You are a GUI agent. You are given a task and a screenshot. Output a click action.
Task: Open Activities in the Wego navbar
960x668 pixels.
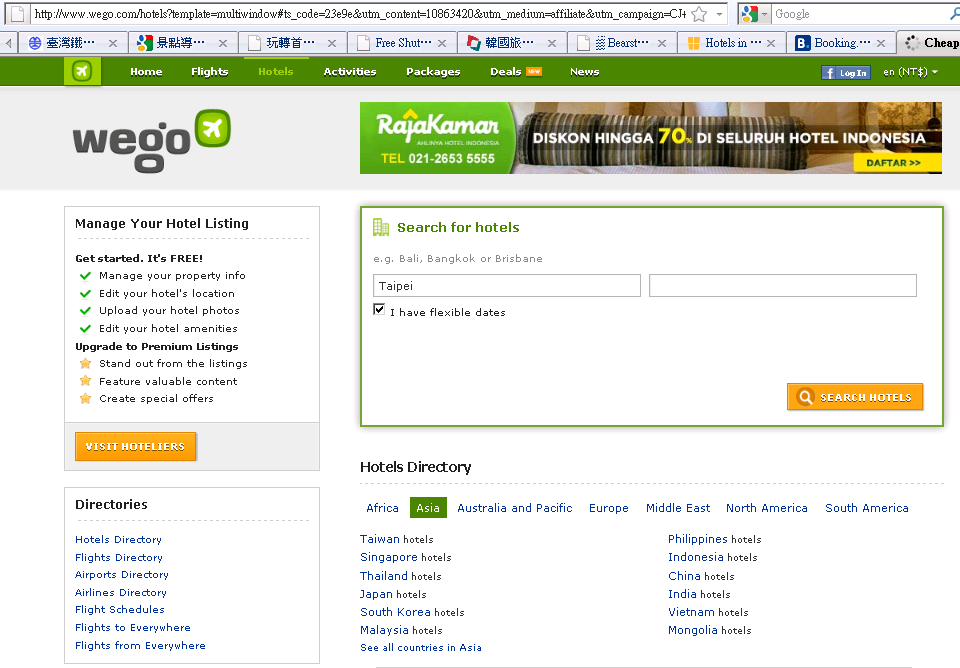coord(350,72)
